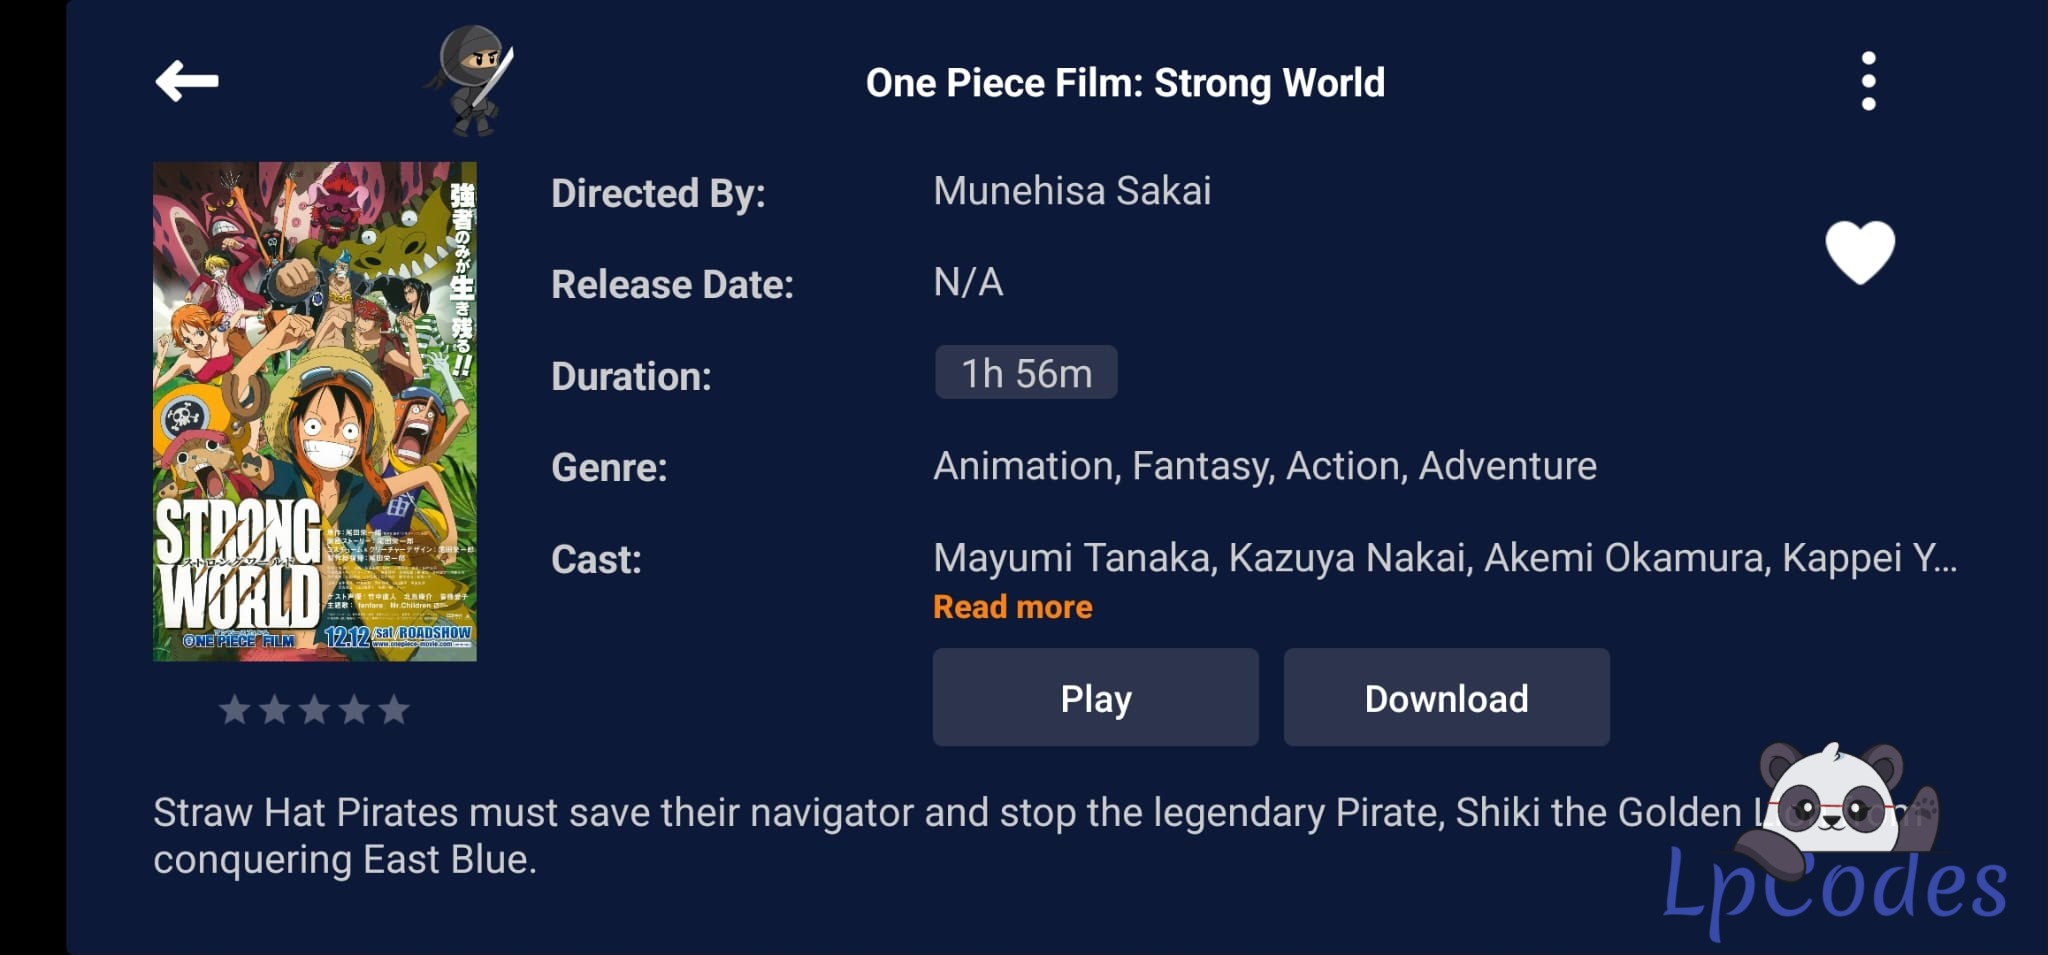2048x955 pixels.
Task: Click the panda mascot icon
Action: pos(1835,800)
